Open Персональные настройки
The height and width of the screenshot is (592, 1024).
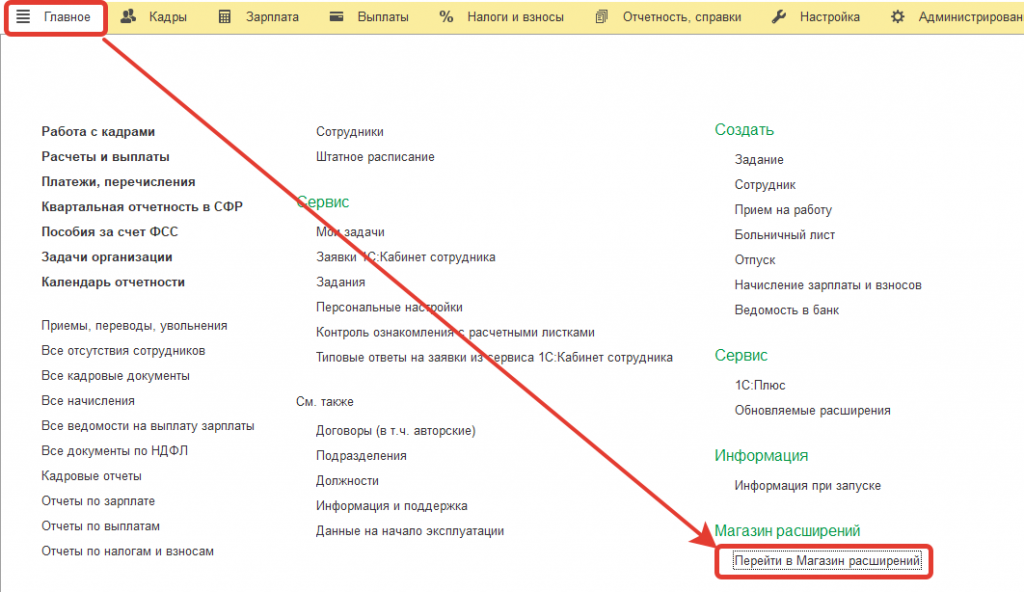[x=389, y=307]
